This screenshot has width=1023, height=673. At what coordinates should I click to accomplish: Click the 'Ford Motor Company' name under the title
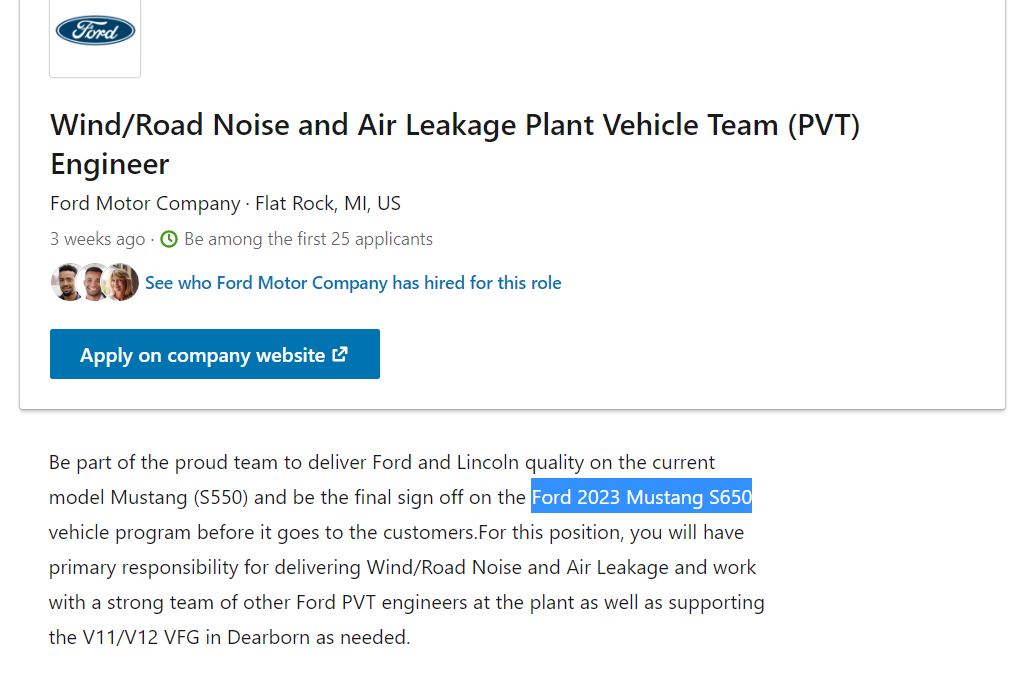click(145, 203)
